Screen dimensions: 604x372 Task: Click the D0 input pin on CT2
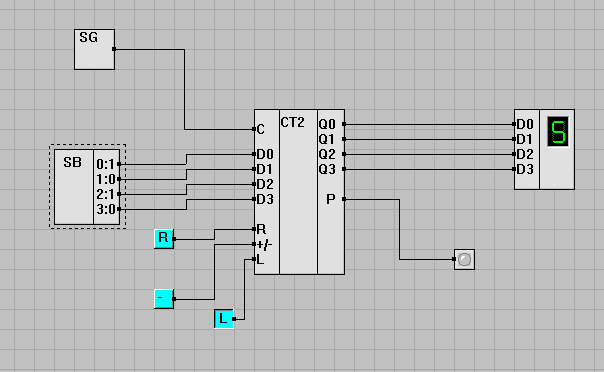click(254, 154)
